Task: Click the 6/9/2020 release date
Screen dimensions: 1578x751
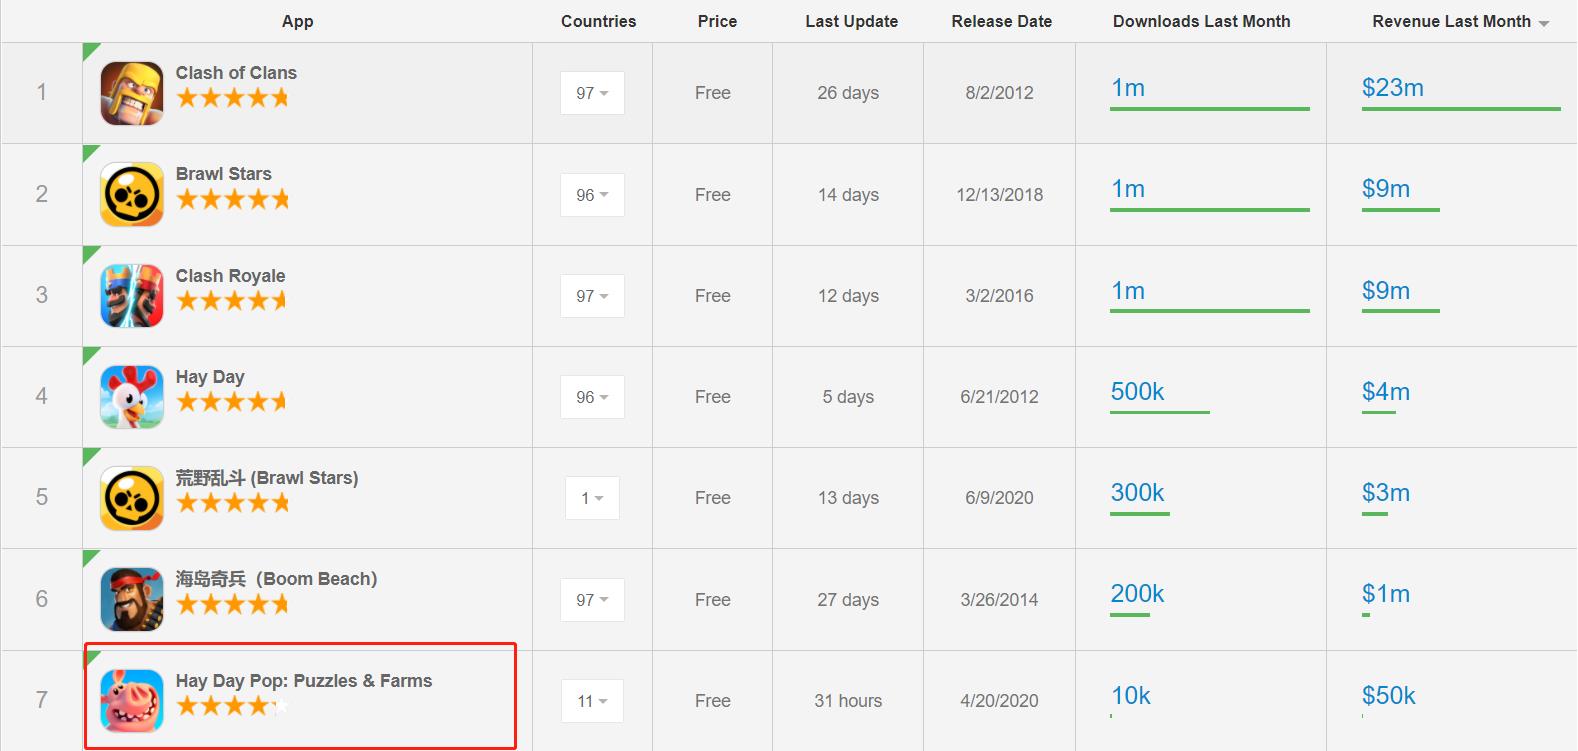Action: [999, 498]
